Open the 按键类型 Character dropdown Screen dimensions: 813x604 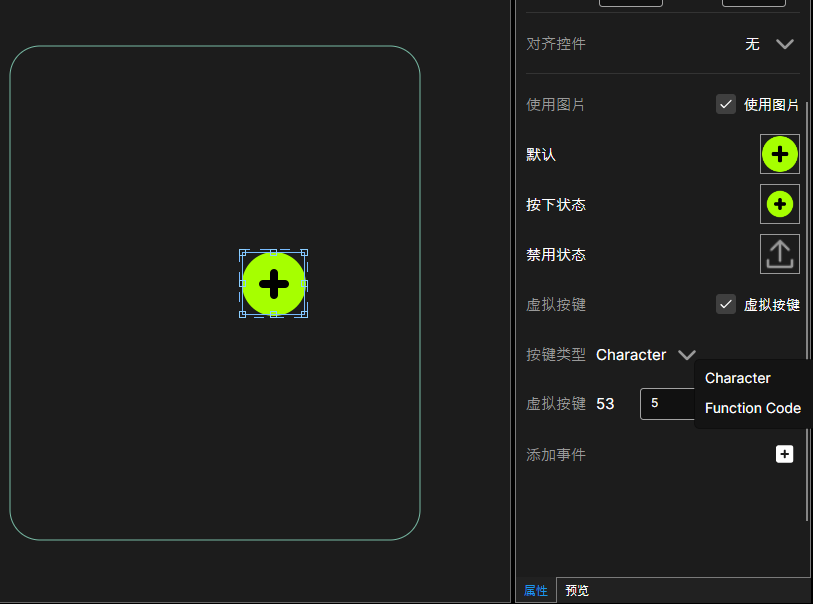pyautogui.click(x=646, y=355)
